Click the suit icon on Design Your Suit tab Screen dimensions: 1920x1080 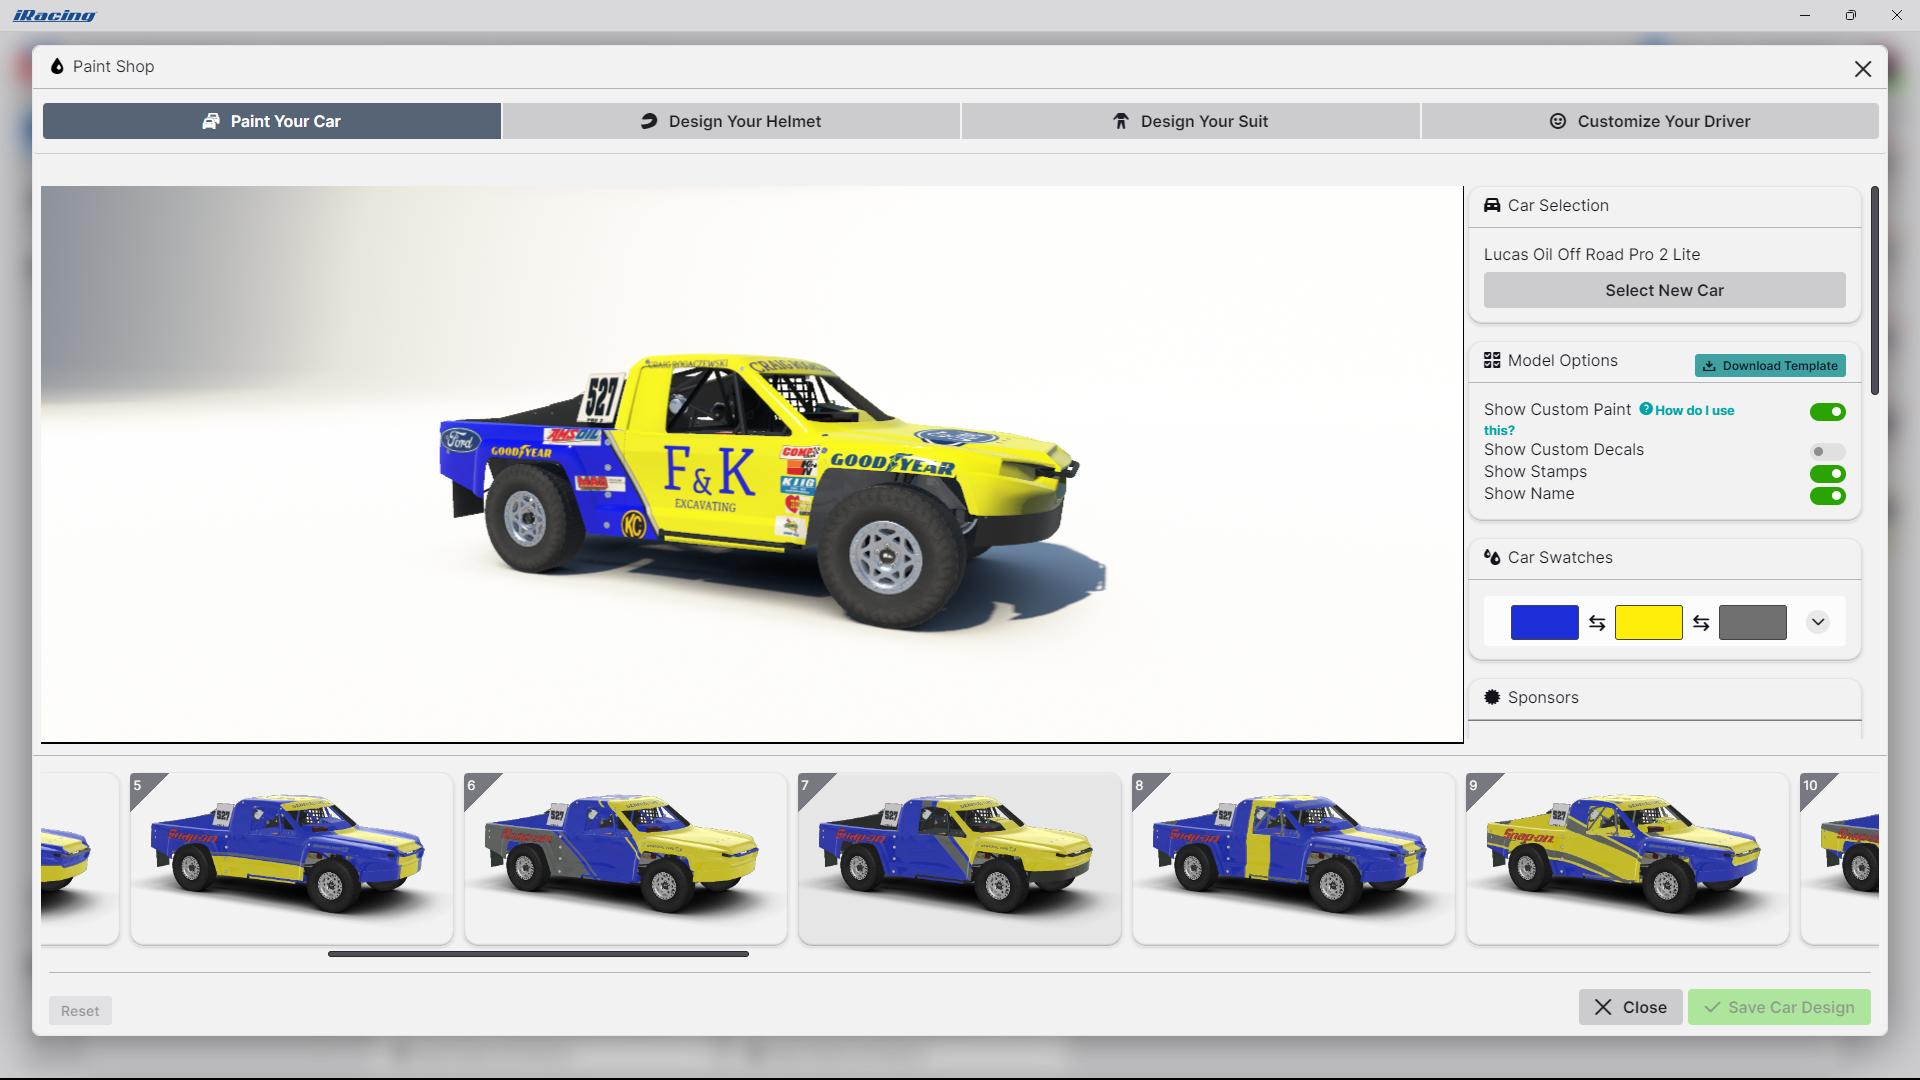pyautogui.click(x=1120, y=120)
